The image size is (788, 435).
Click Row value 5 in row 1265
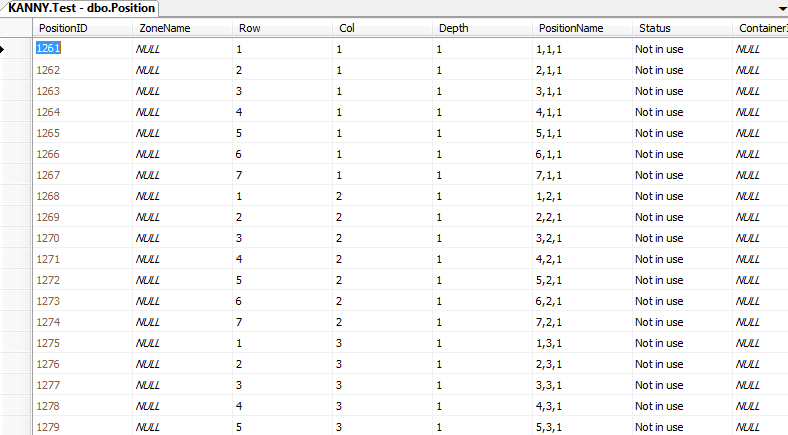click(282, 134)
